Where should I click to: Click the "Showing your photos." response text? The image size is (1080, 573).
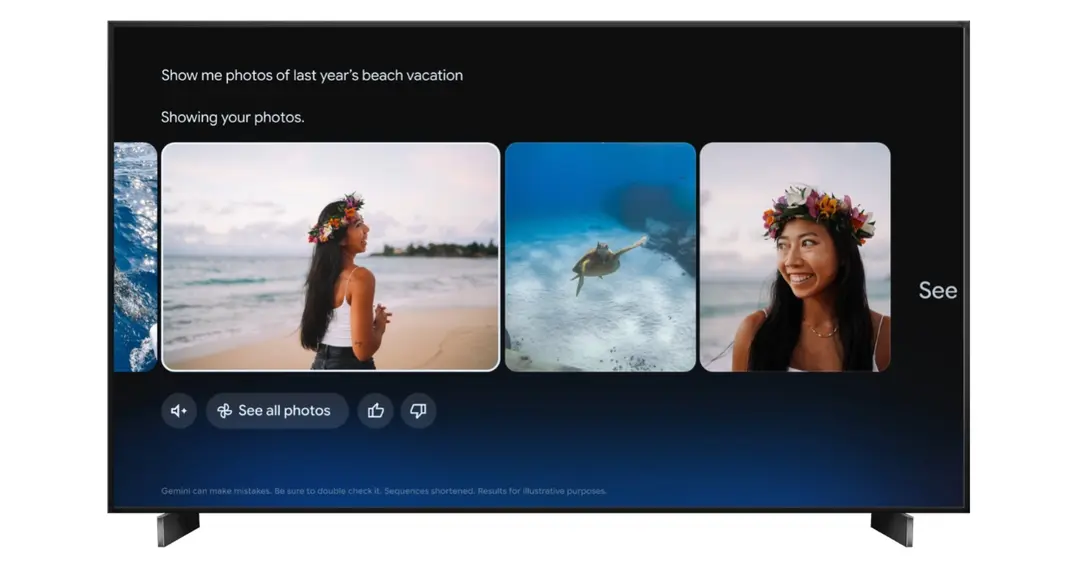[232, 117]
